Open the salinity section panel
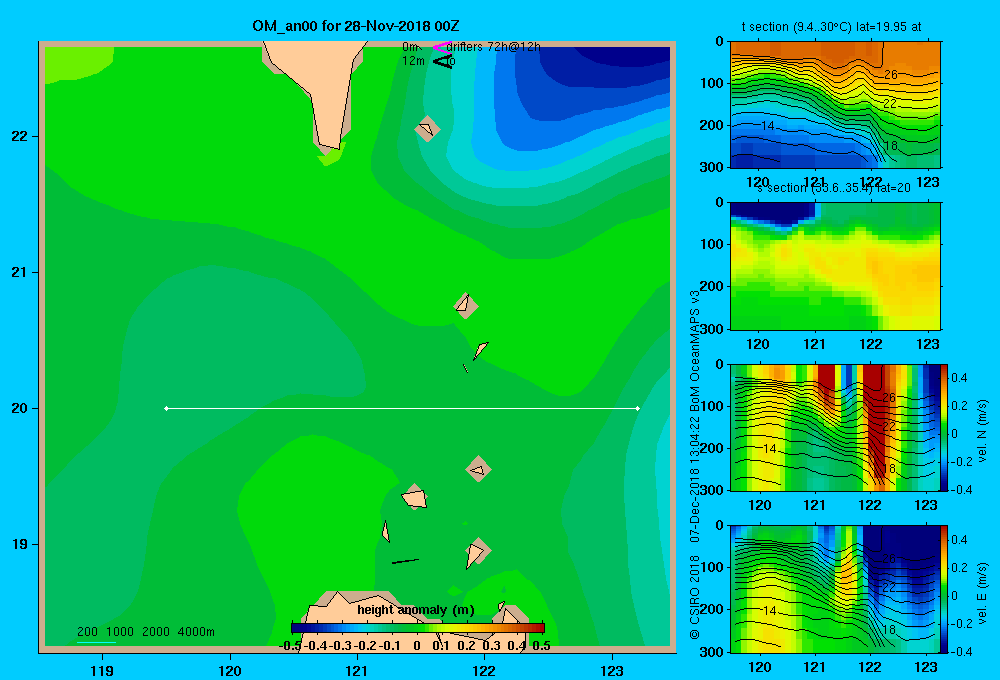Screen dimensions: 1000x680 [835, 266]
